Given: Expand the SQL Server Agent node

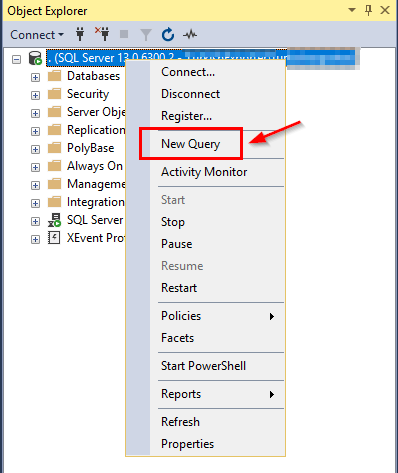Looking at the screenshot, I should point(35,221).
